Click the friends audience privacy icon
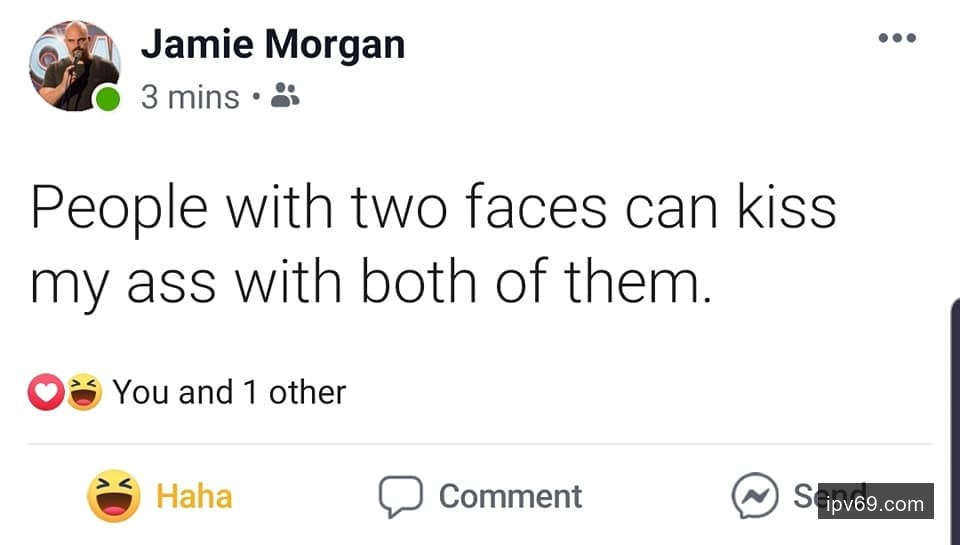960x545 pixels. coord(285,96)
